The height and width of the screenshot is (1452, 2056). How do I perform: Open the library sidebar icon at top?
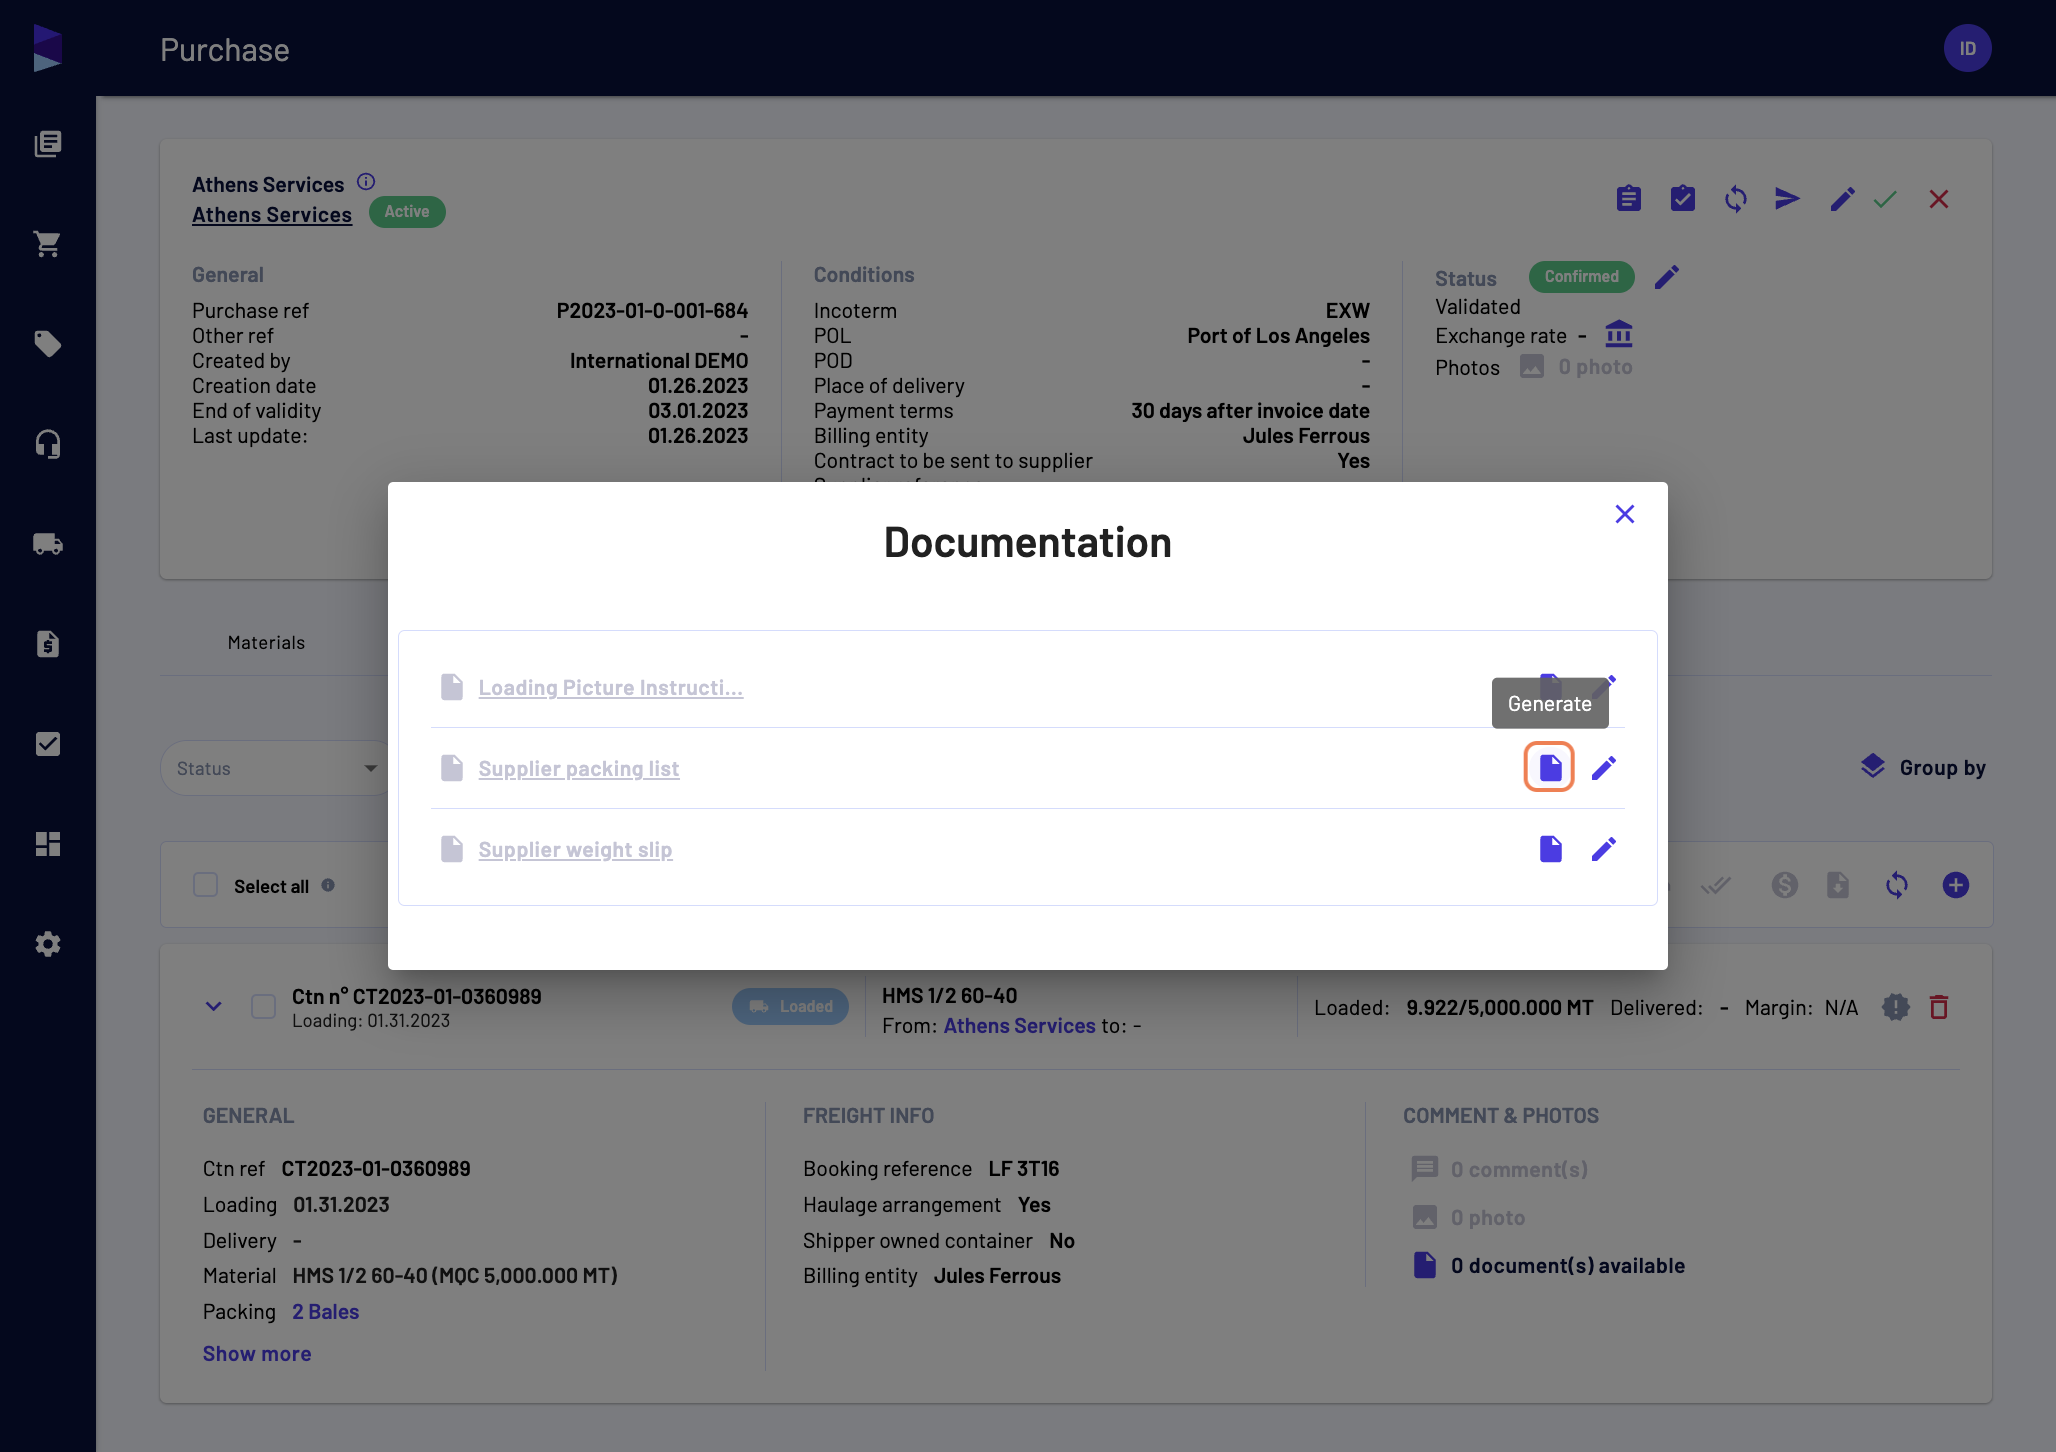47,143
